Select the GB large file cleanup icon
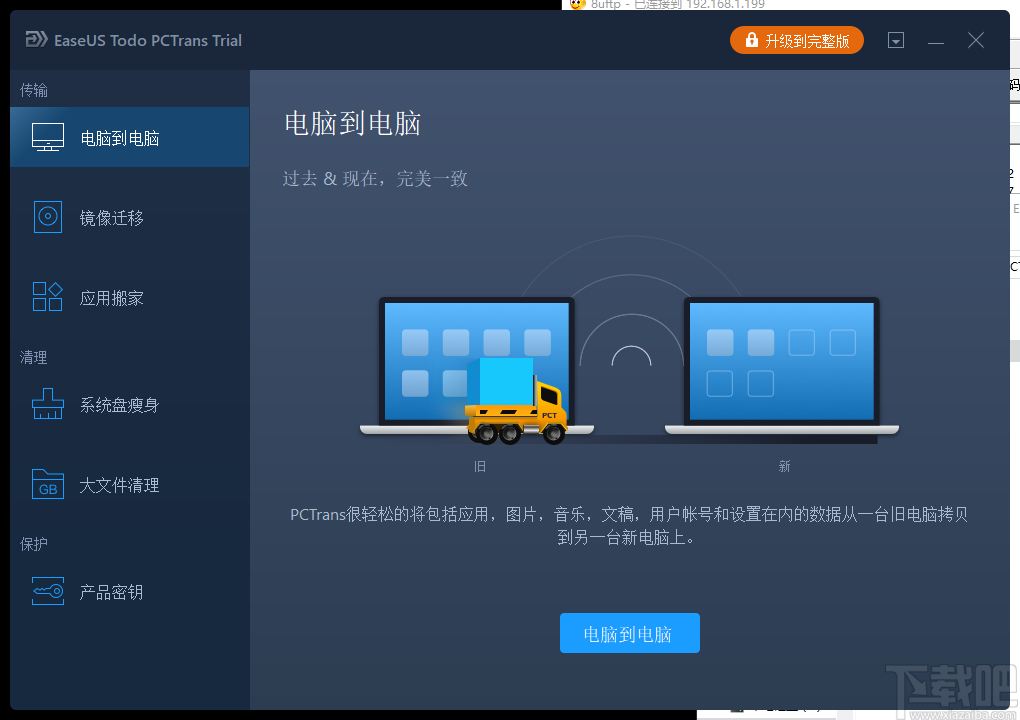 [46, 484]
